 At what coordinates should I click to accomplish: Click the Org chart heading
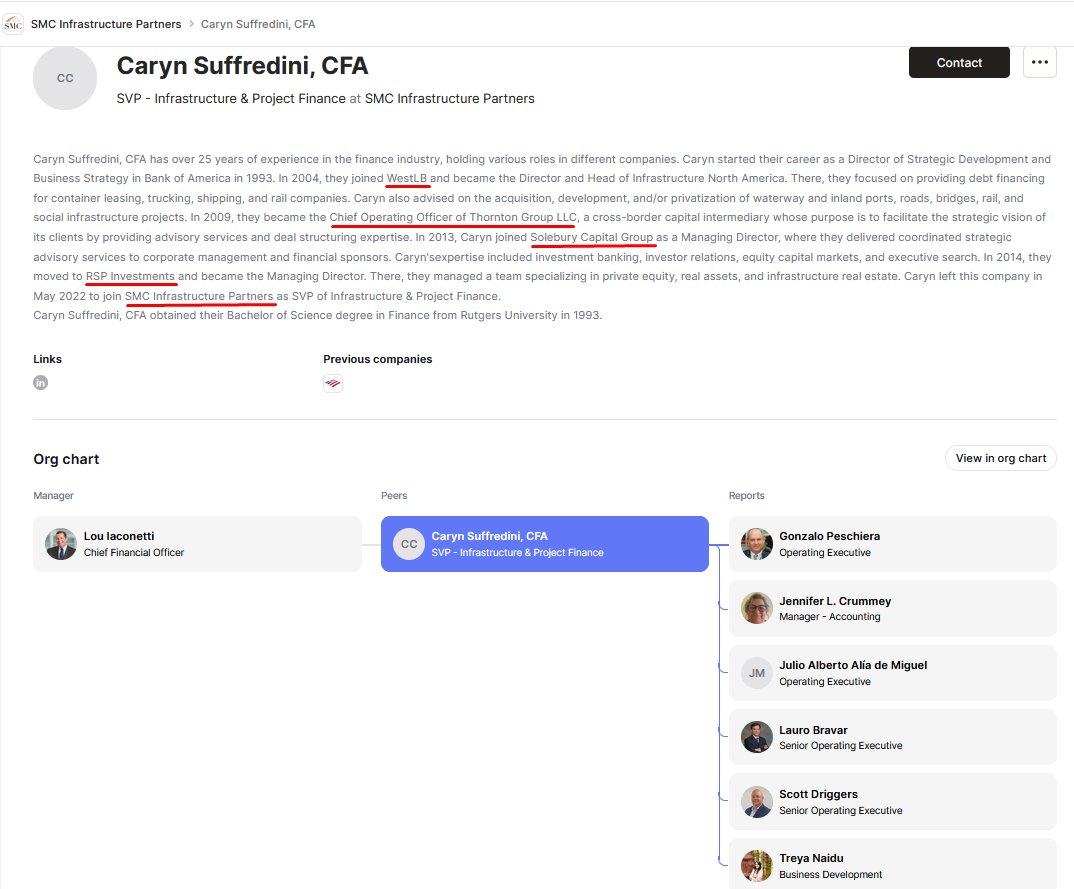pyautogui.click(x=66, y=459)
